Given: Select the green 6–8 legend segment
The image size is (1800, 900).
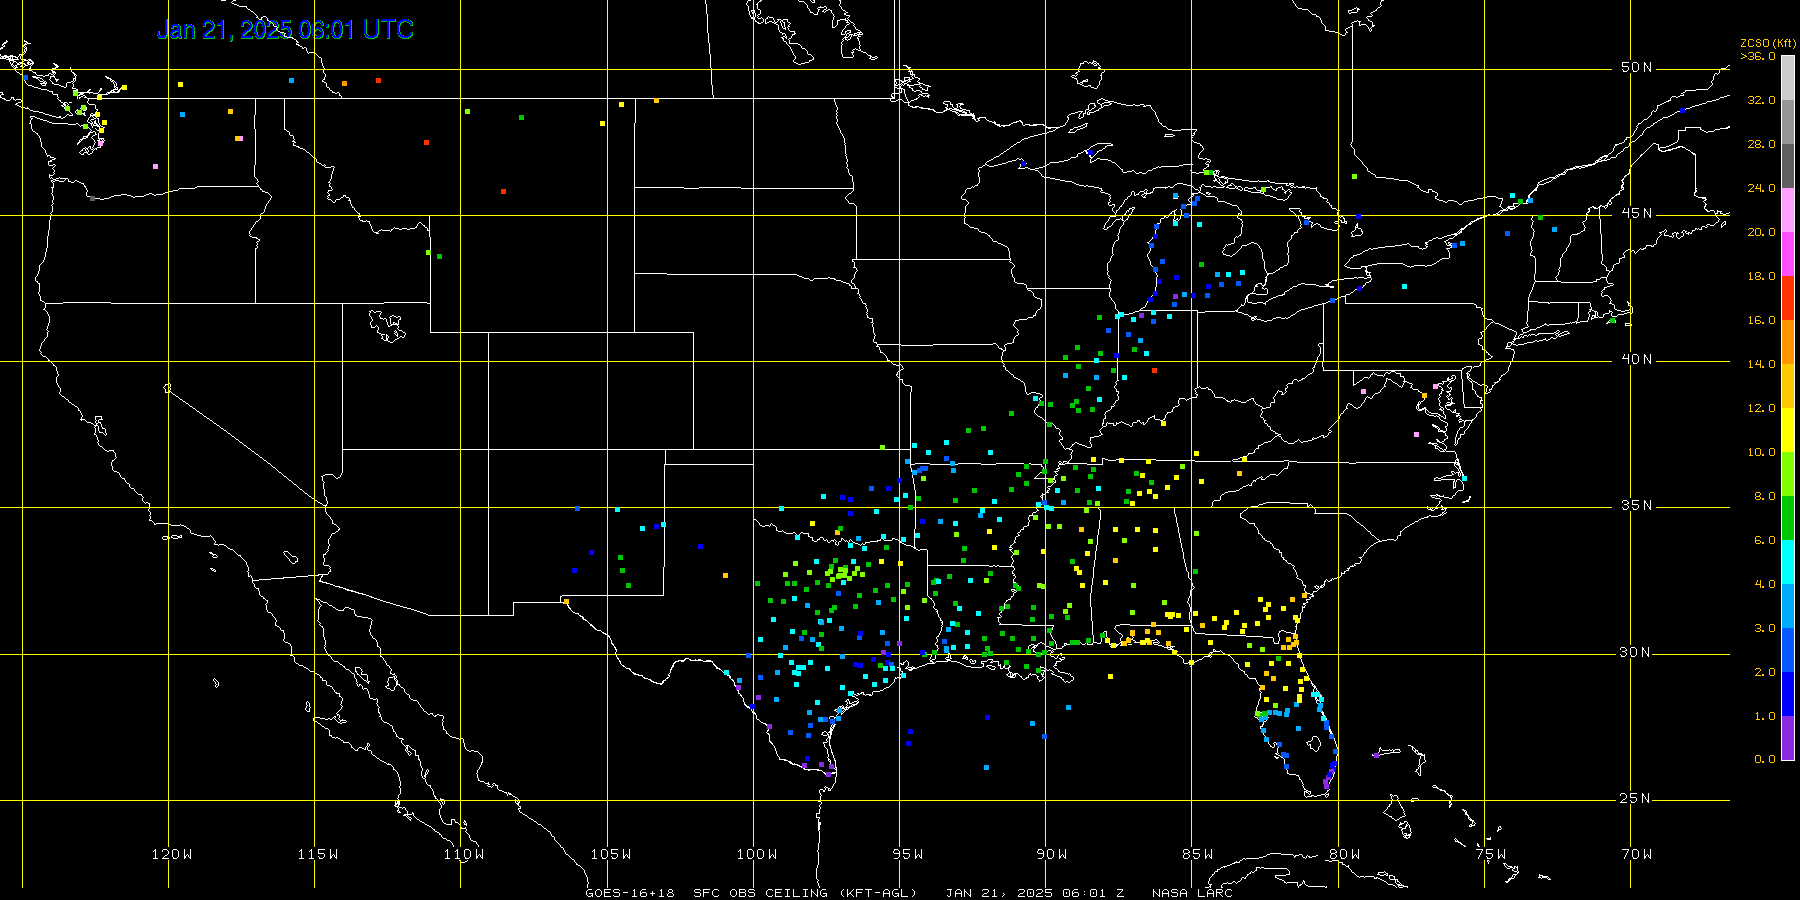Looking at the screenshot, I should pyautogui.click(x=1788, y=518).
